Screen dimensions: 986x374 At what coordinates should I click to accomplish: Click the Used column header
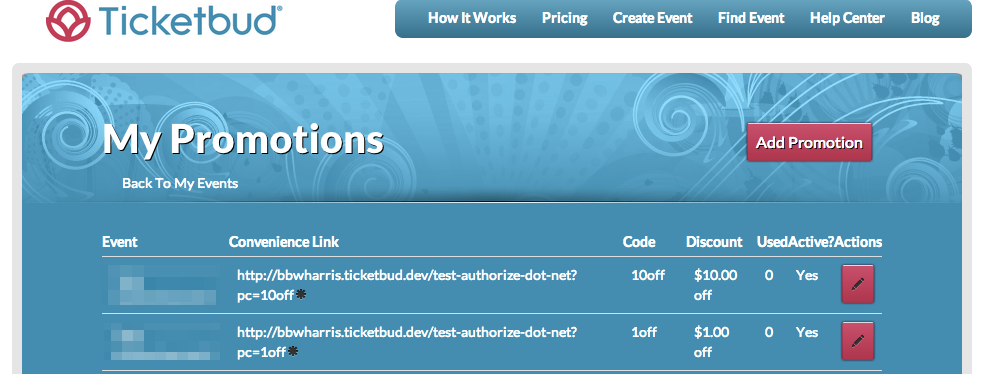(x=772, y=242)
